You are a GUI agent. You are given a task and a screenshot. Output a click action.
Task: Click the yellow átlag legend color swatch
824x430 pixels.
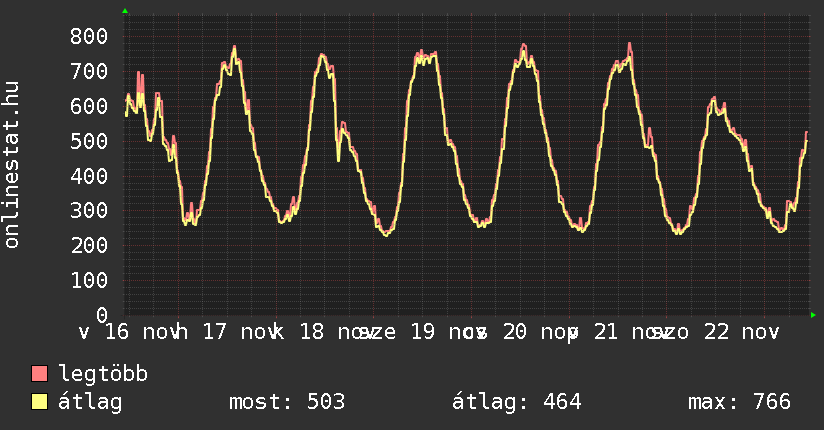40,403
